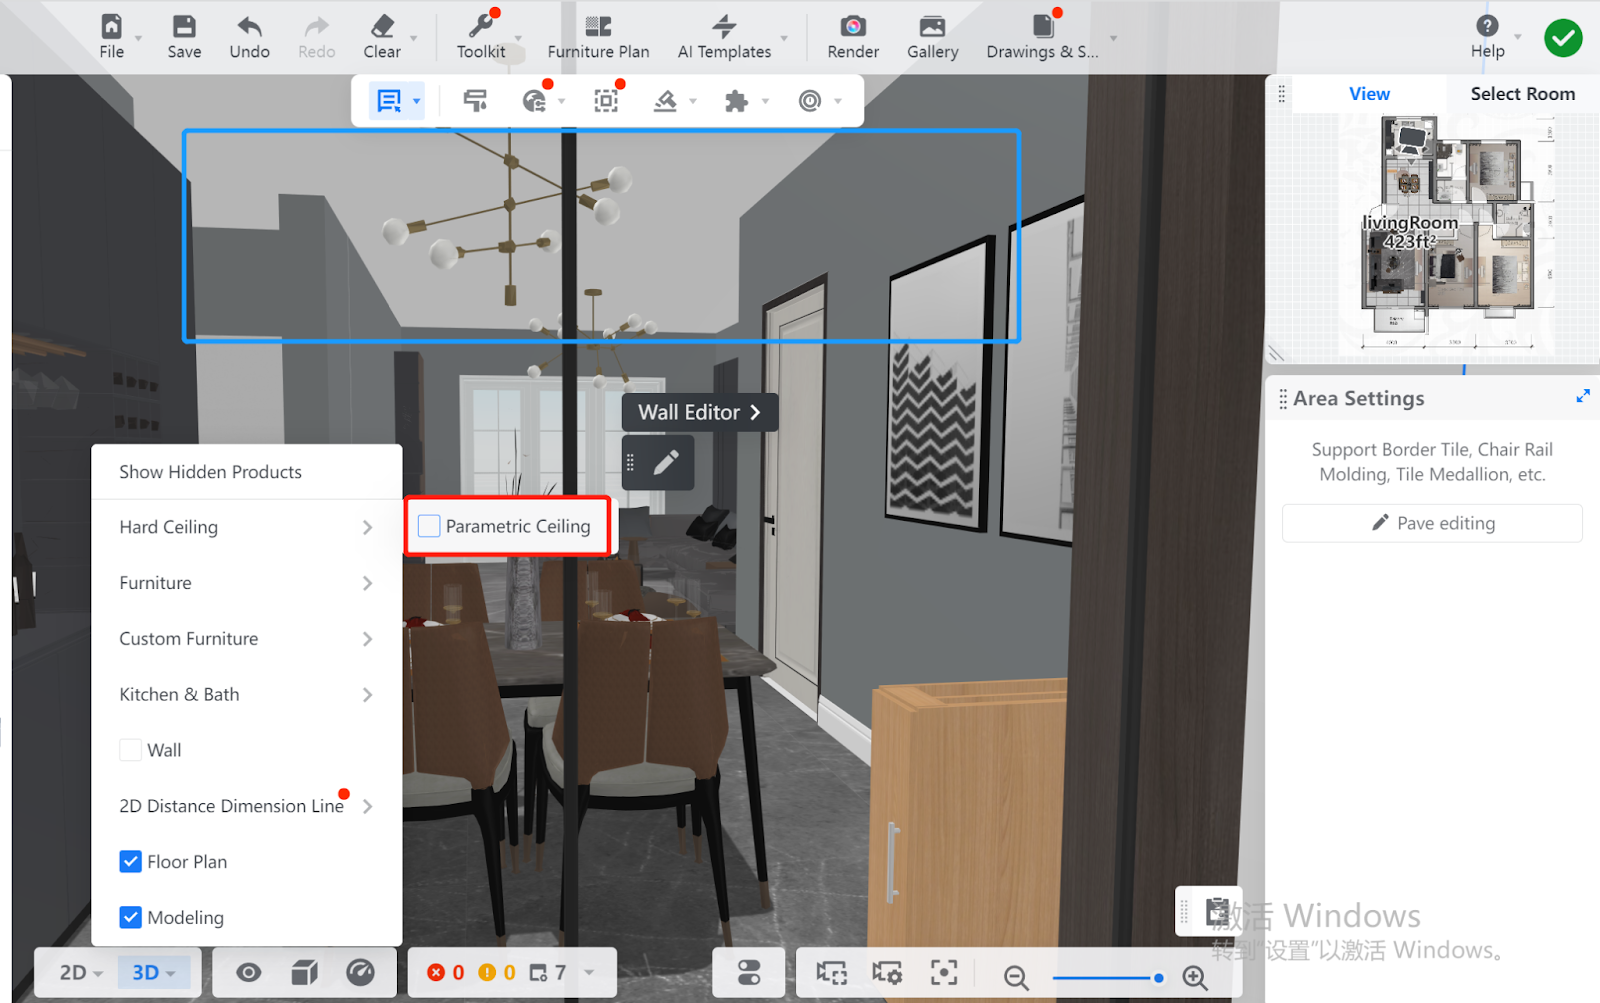This screenshot has height=1003, width=1600.
Task: Select the frame selection tool
Action: pyautogui.click(x=606, y=101)
